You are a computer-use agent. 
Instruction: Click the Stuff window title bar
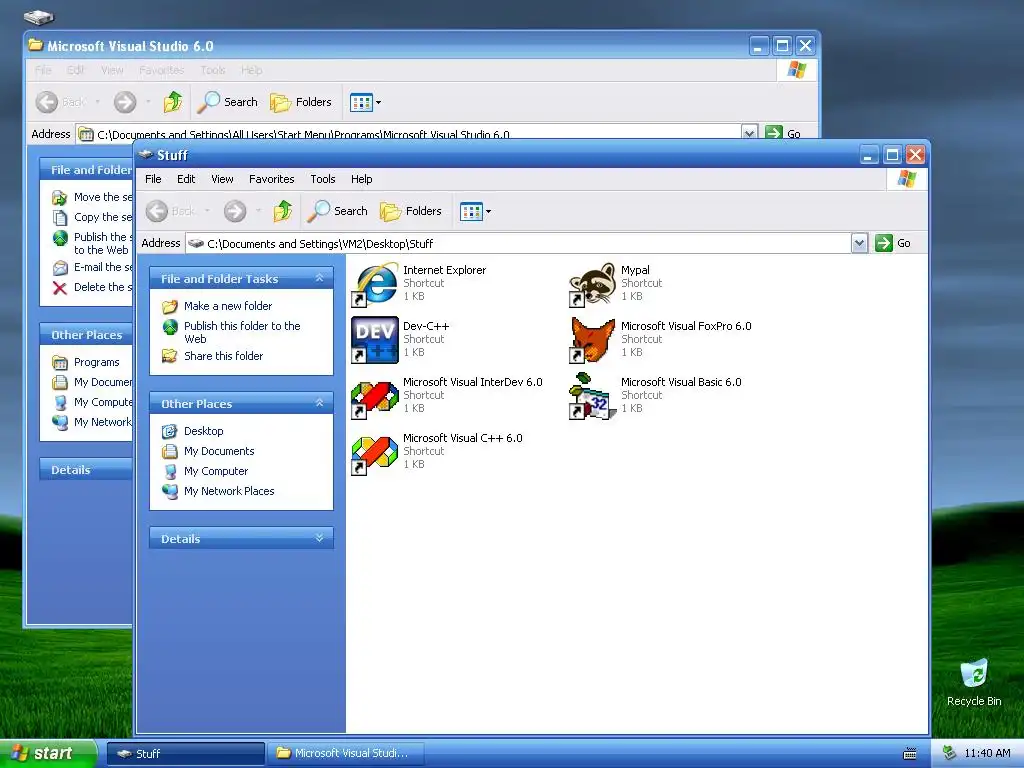(x=496, y=155)
